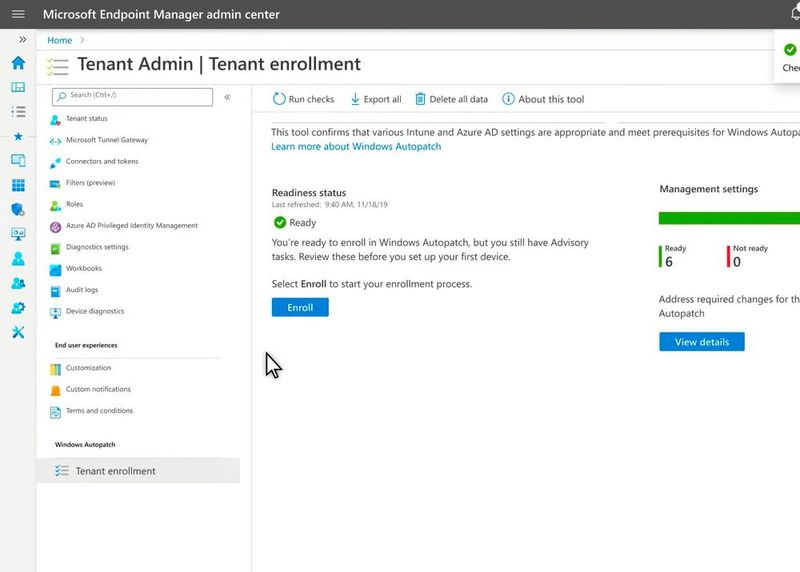Click the Home icon in left rail

(18, 63)
